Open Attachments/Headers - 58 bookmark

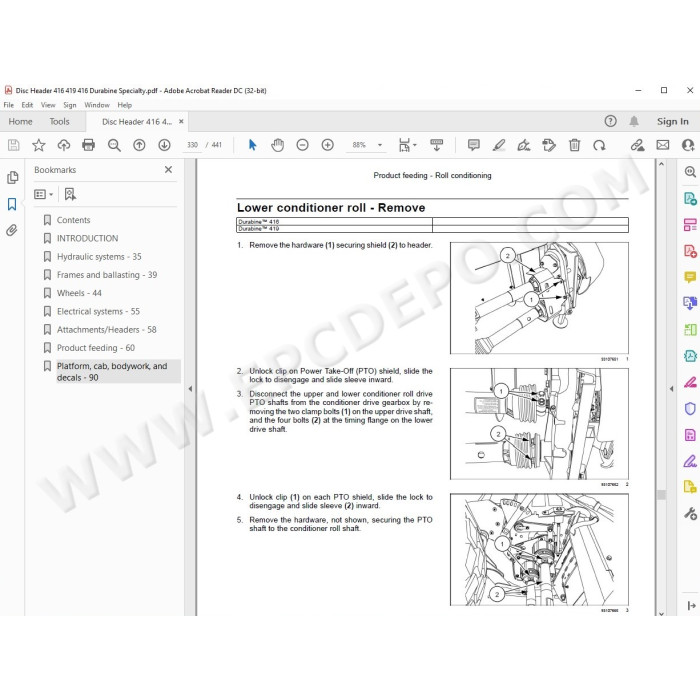click(106, 330)
